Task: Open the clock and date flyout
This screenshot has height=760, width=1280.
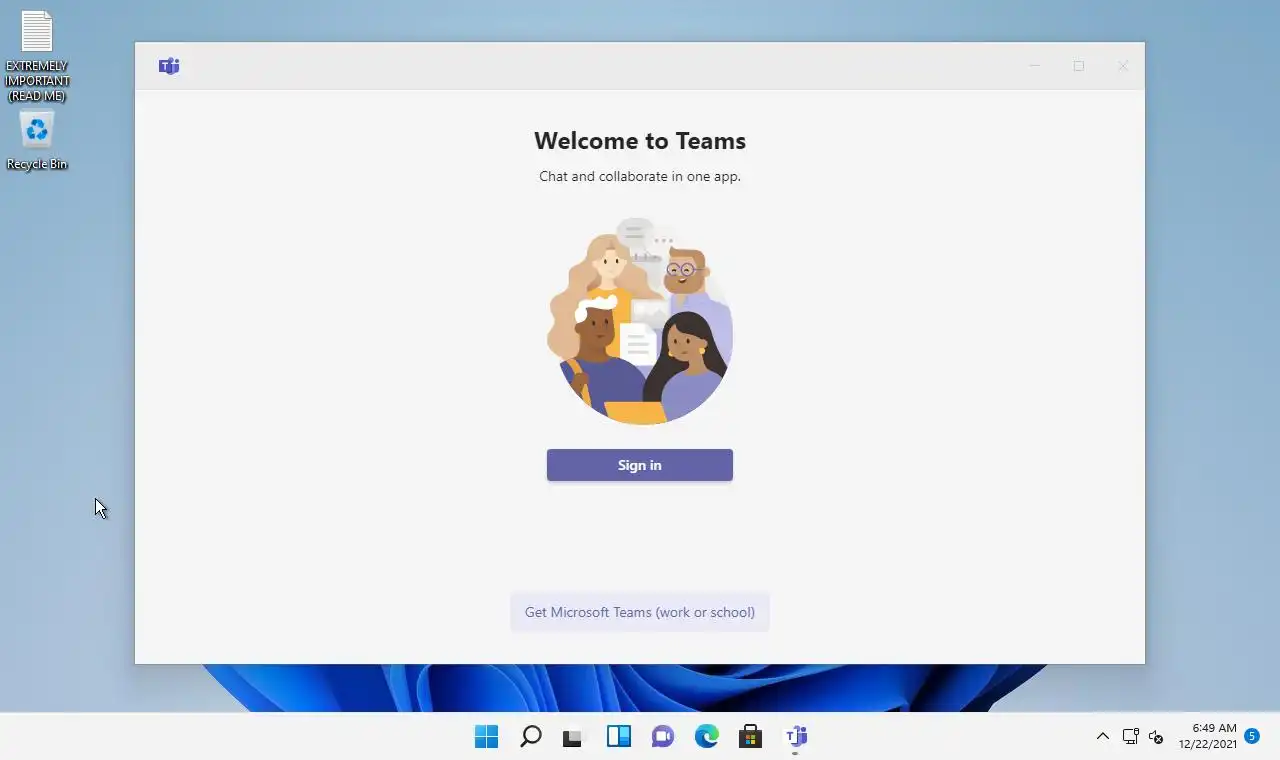Action: click(1207, 736)
